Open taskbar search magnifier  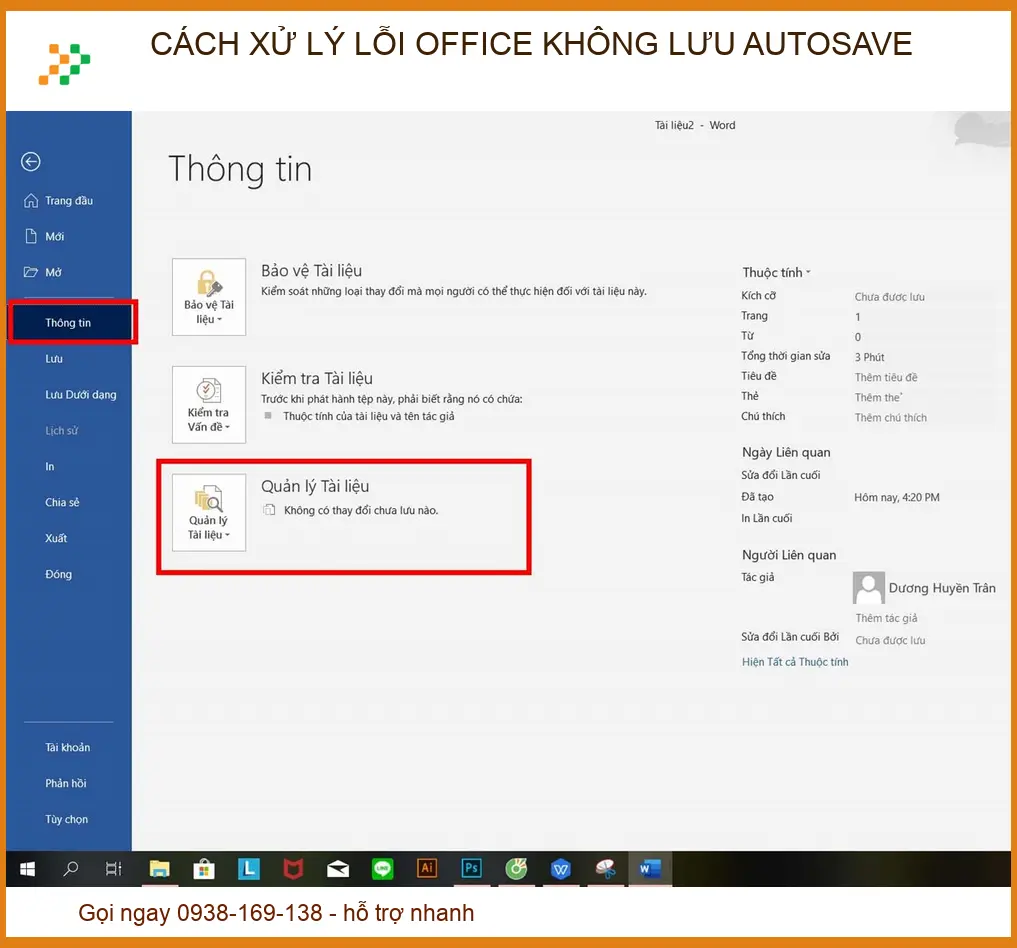point(70,869)
